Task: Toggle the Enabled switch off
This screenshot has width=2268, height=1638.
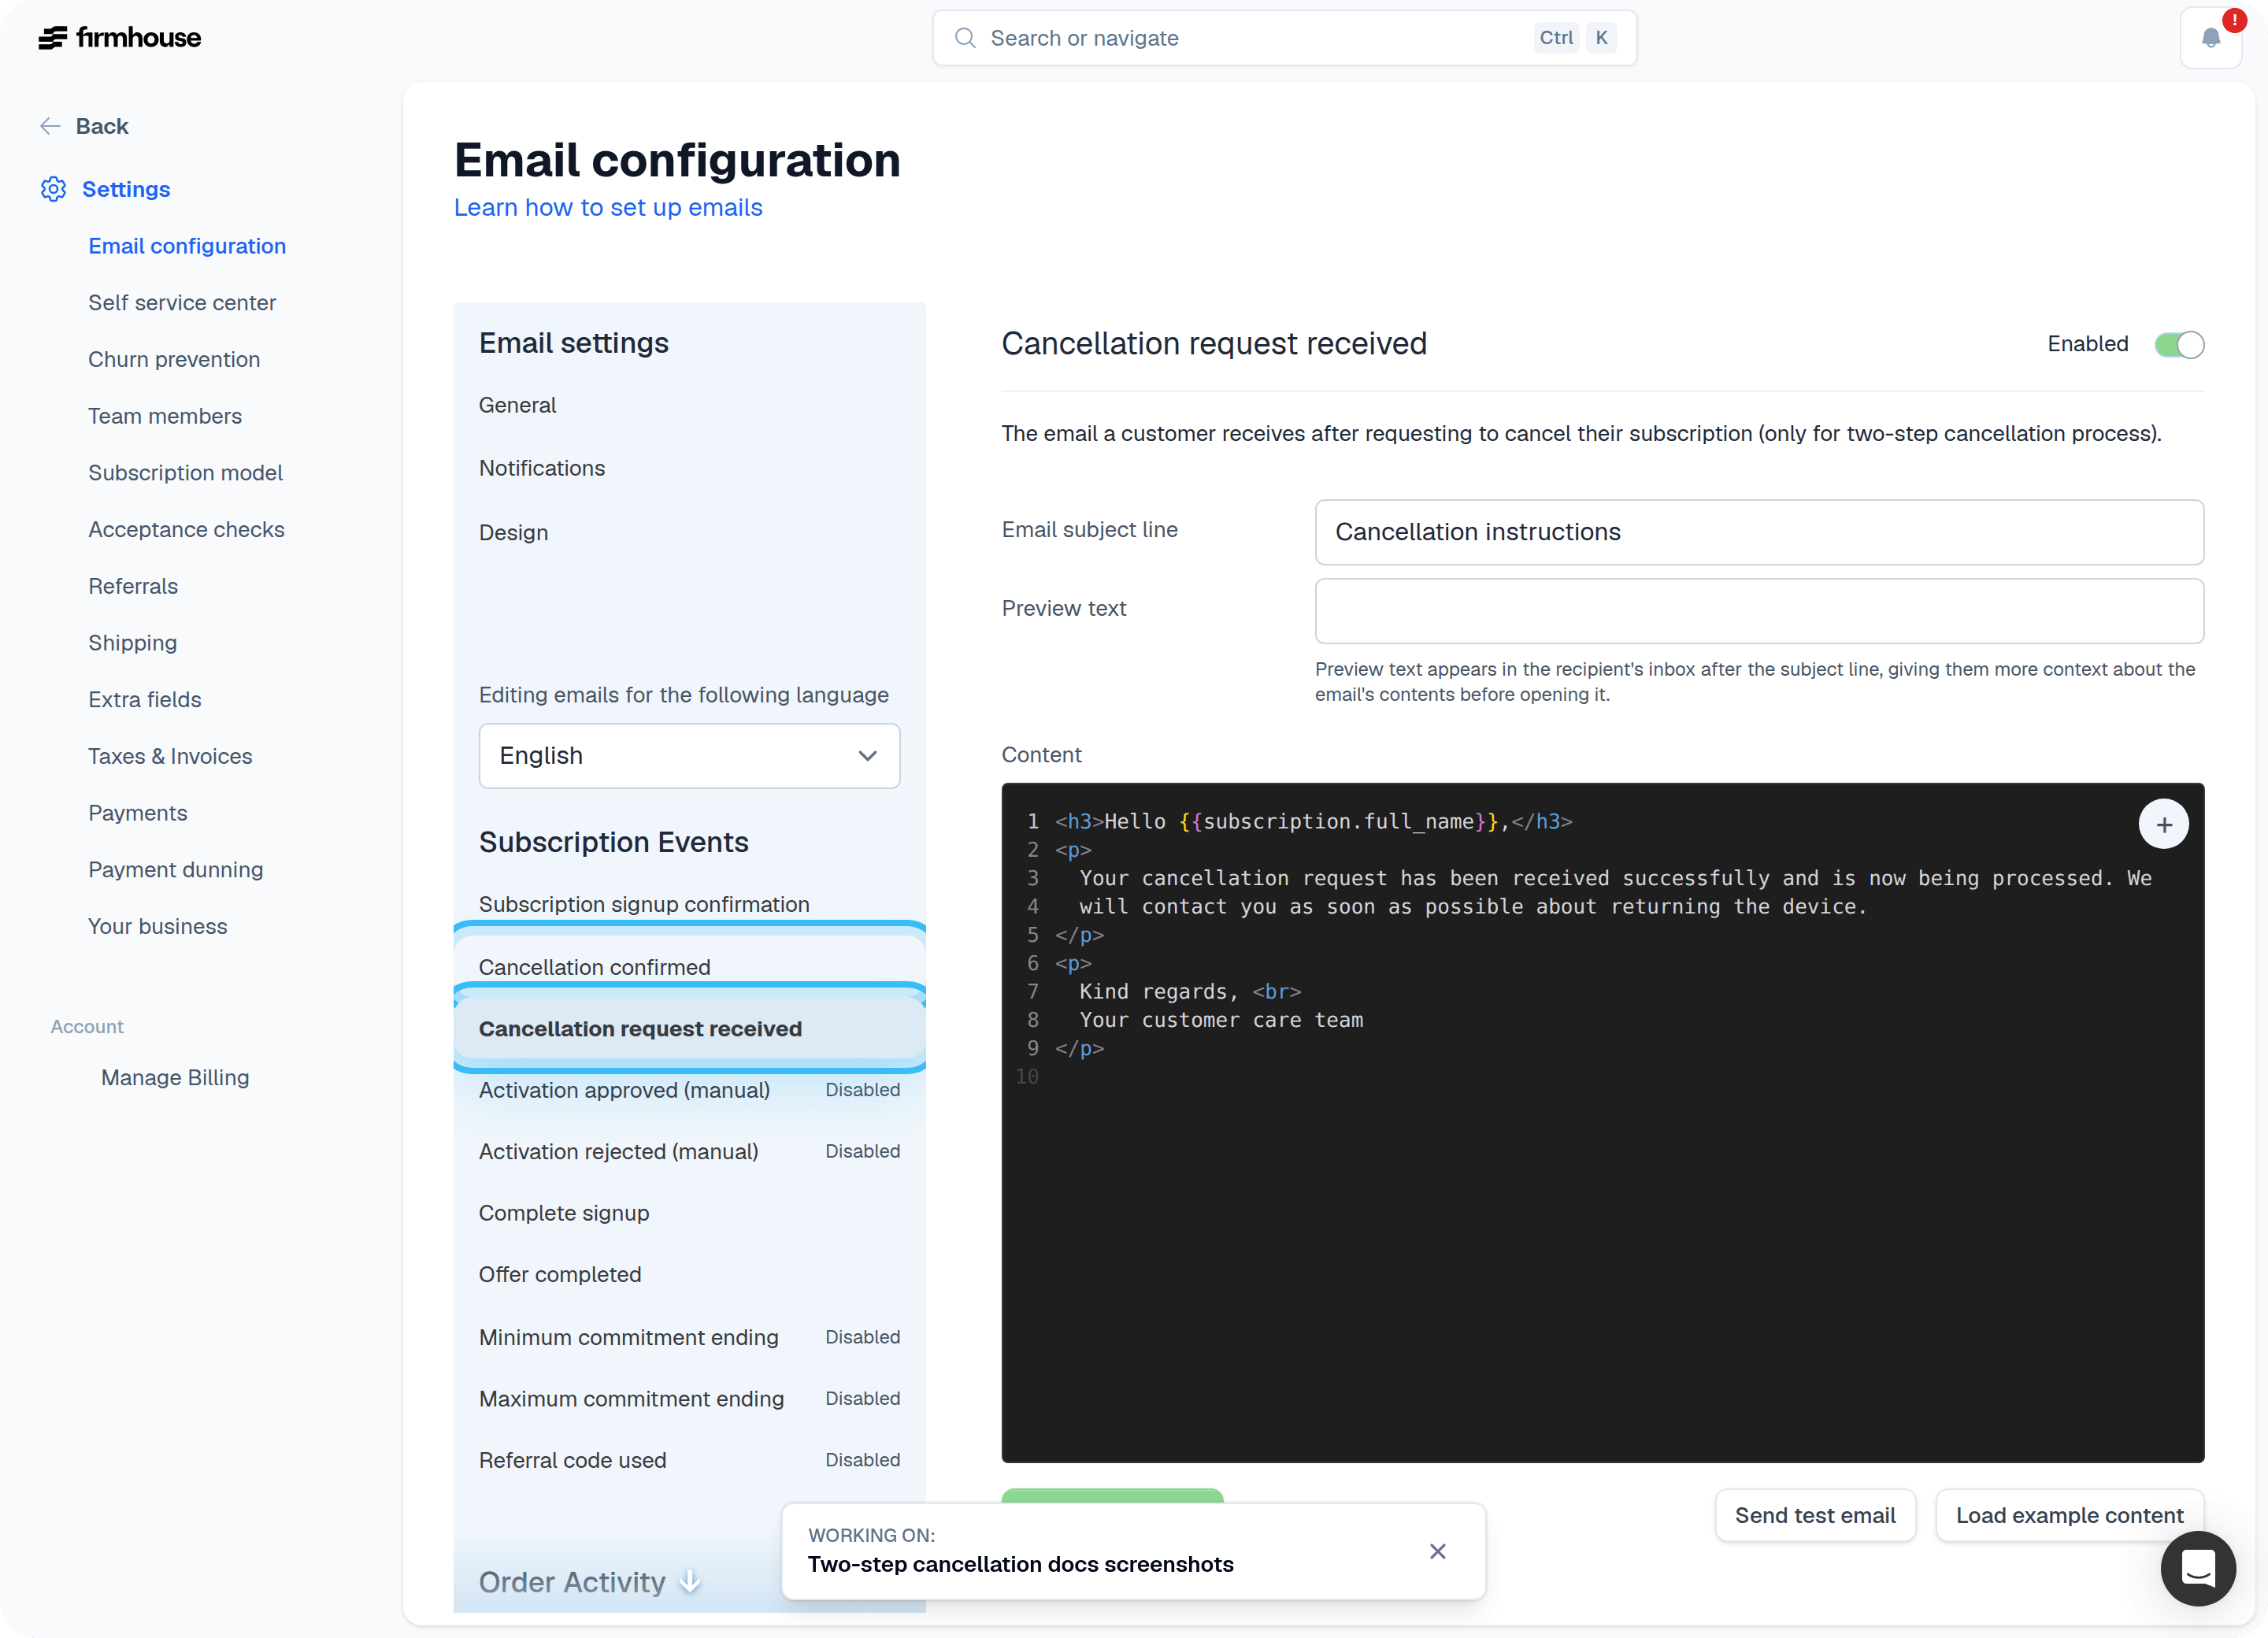Action: coord(2179,344)
